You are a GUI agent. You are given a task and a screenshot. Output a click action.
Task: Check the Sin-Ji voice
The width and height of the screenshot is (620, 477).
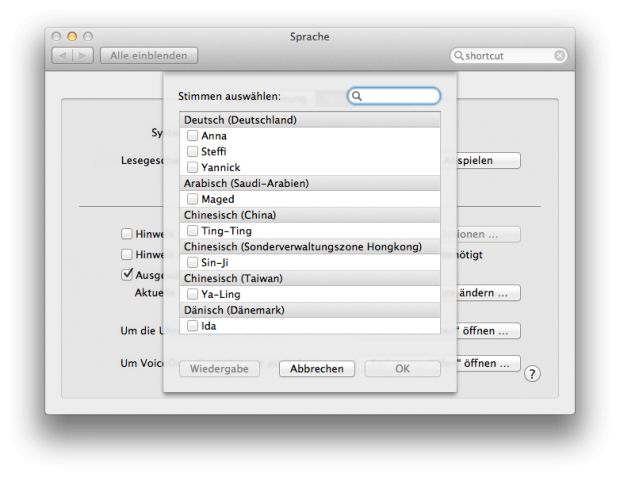coord(193,262)
